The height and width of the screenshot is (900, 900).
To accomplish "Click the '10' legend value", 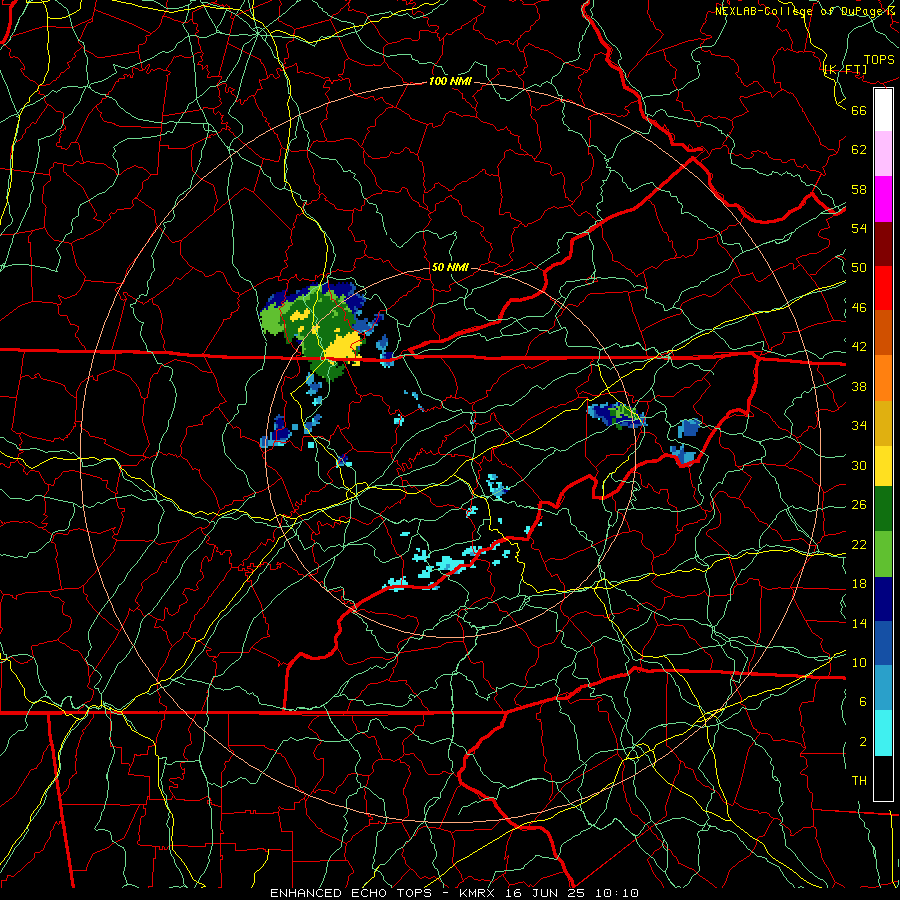I will click(859, 662).
